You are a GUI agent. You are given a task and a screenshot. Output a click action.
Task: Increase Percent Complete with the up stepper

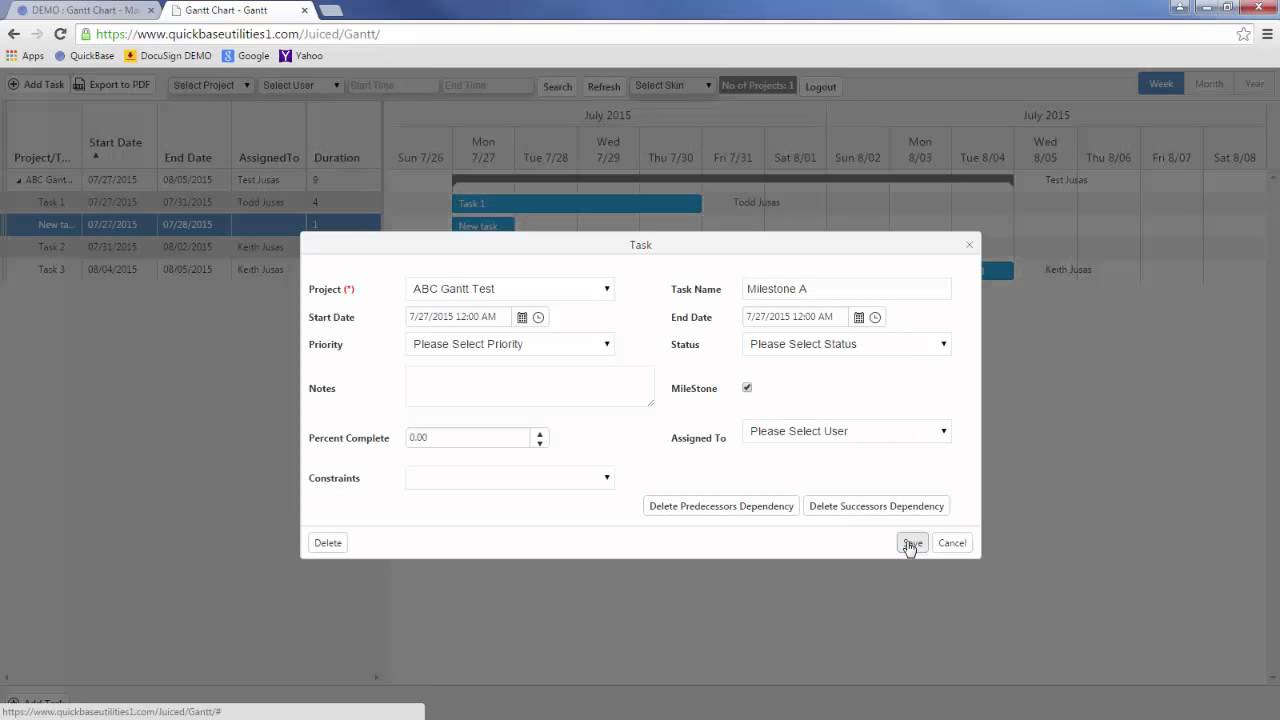tap(539, 433)
